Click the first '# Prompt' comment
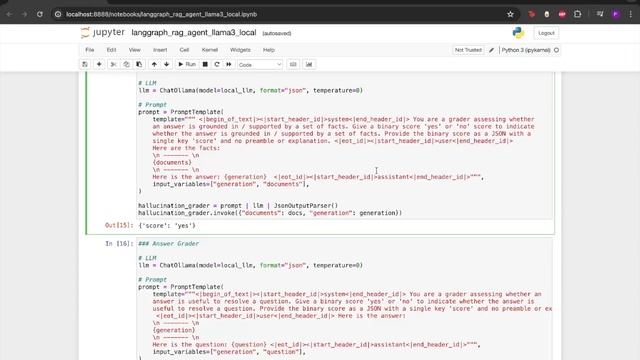This screenshot has width=640, height=360. coord(152,105)
